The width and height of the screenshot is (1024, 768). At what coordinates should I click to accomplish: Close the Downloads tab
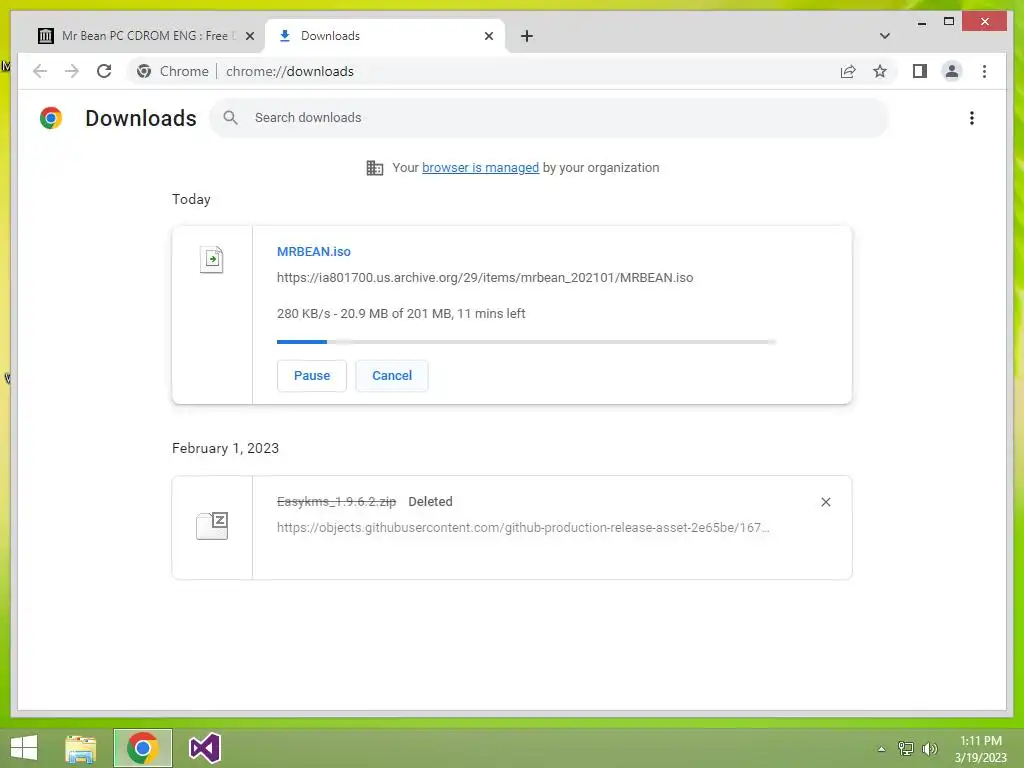pos(488,37)
